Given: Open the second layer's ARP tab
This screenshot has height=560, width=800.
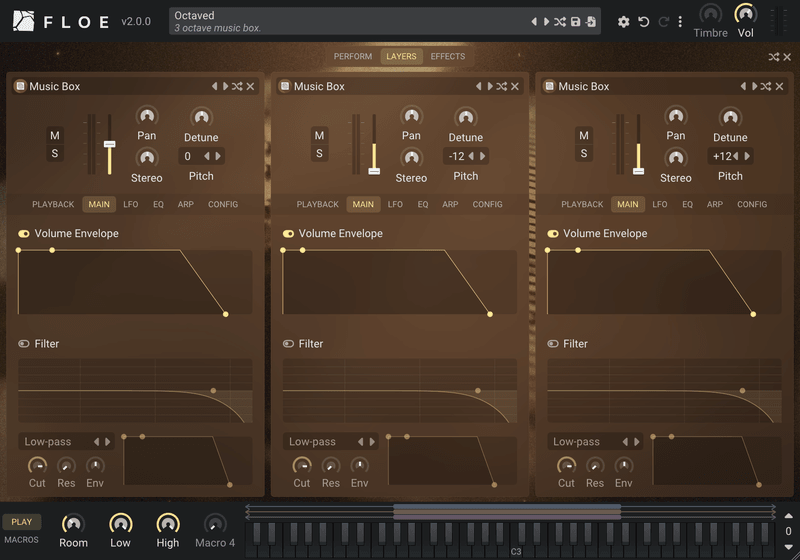Looking at the screenshot, I should 450,204.
